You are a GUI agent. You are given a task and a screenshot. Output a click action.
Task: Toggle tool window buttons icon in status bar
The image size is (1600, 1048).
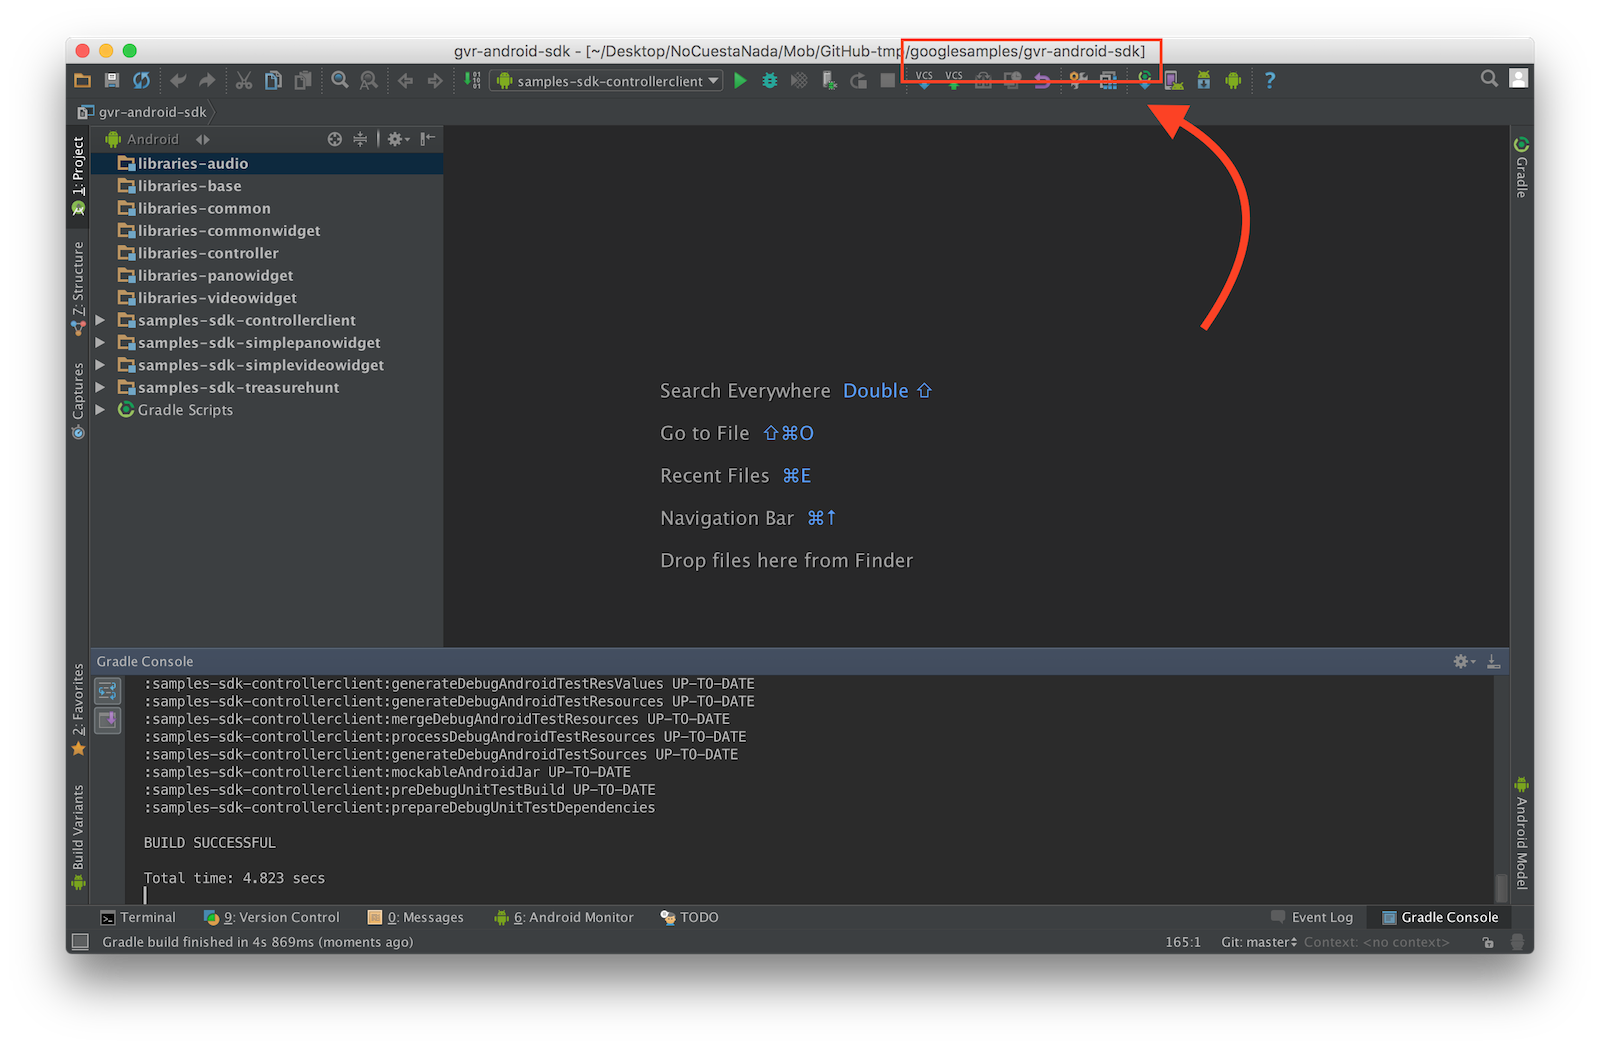(81, 942)
